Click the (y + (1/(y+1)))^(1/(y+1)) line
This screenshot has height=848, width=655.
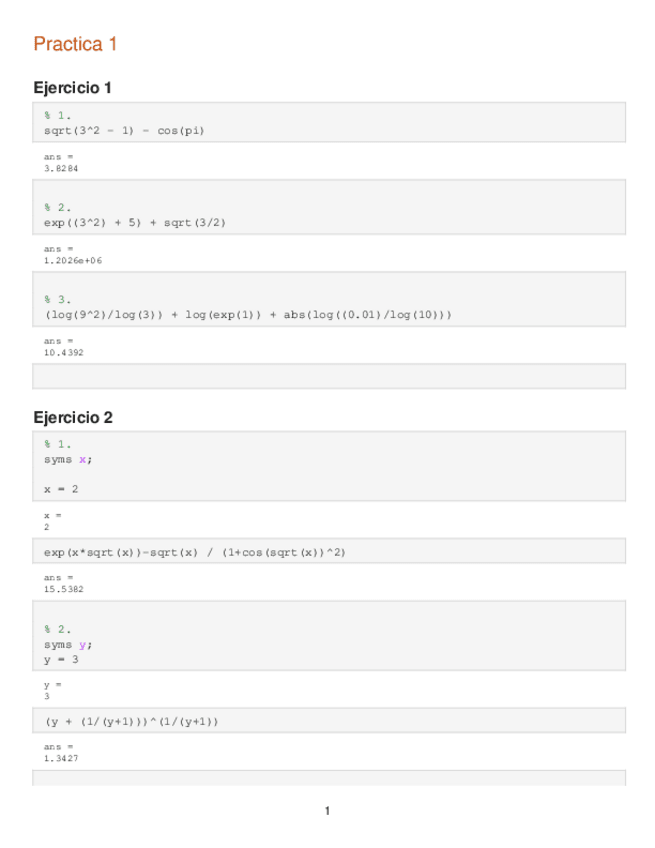131,721
